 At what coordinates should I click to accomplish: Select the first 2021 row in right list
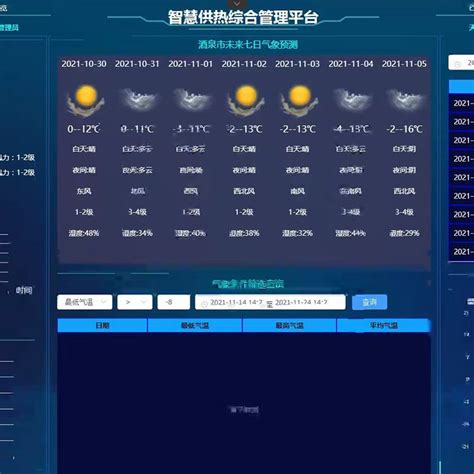pyautogui.click(x=462, y=103)
